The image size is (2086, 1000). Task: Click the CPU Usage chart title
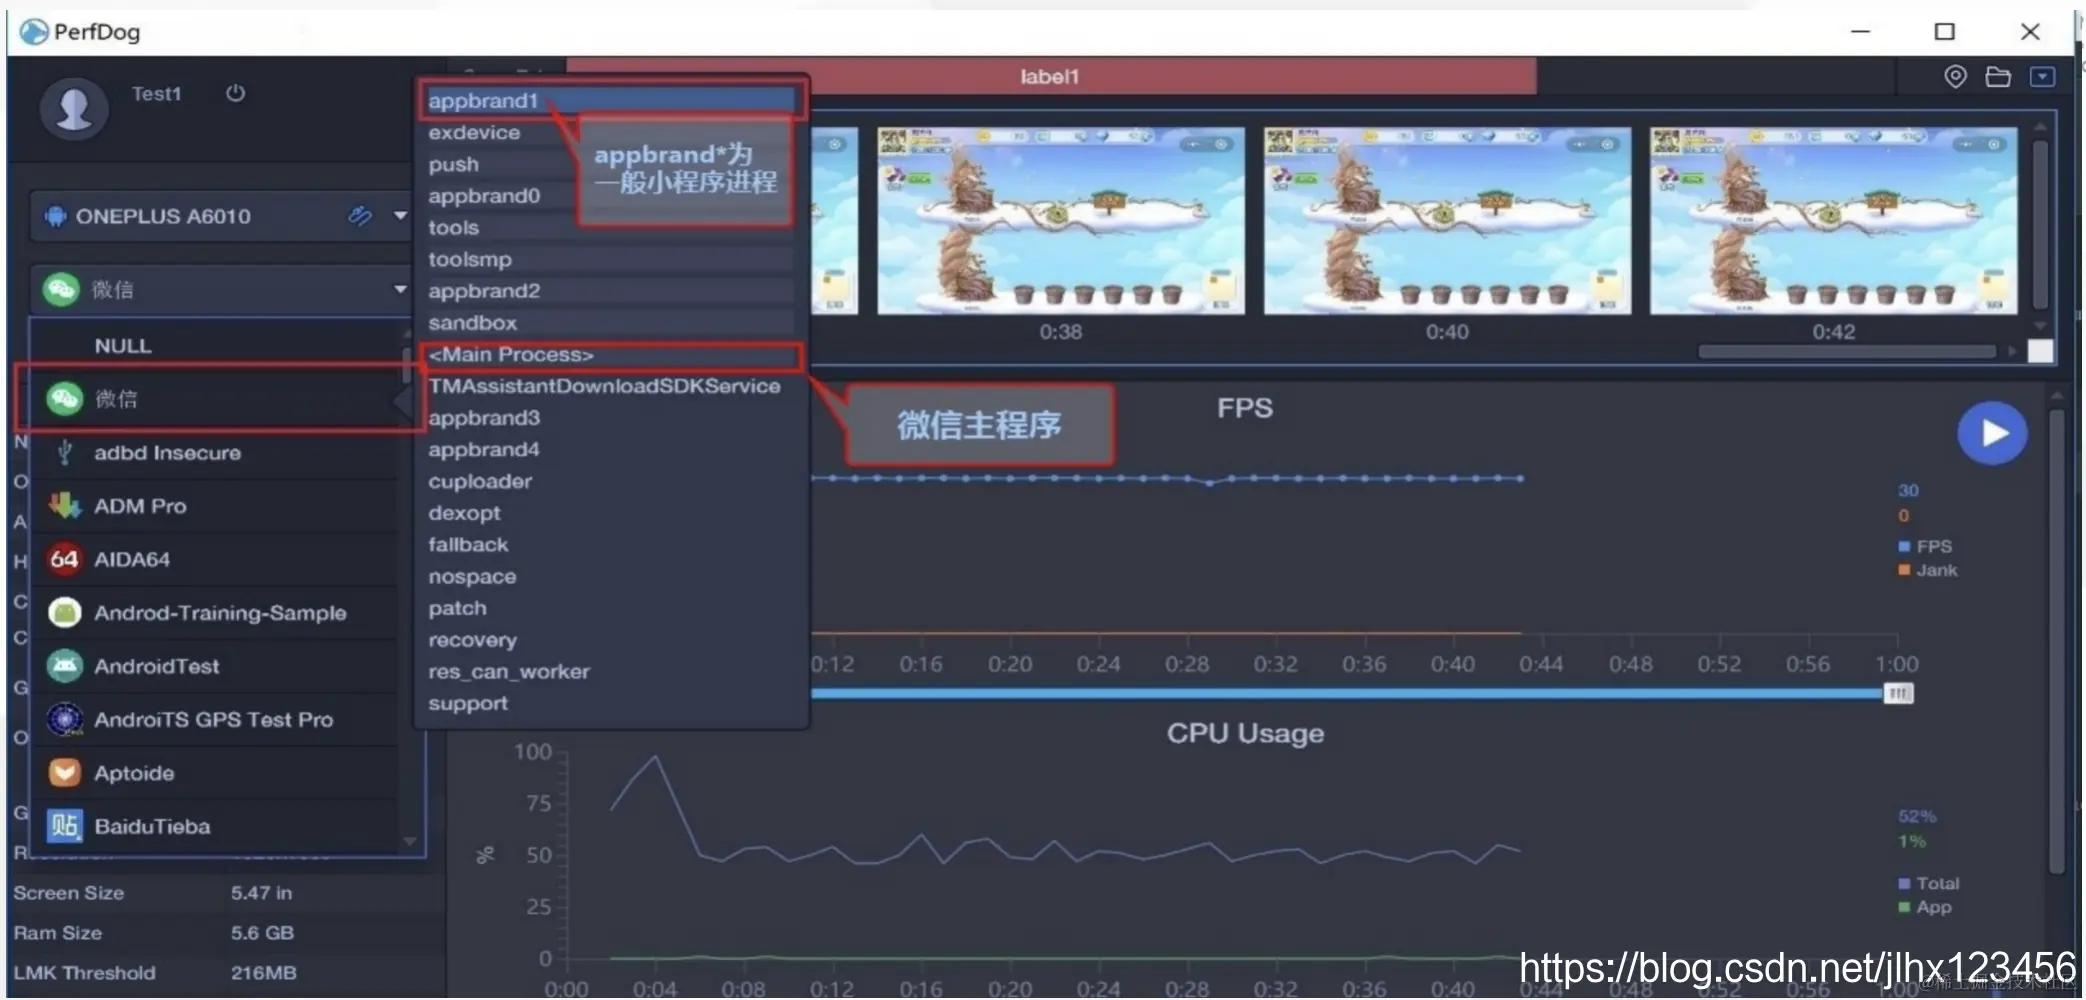1245,733
